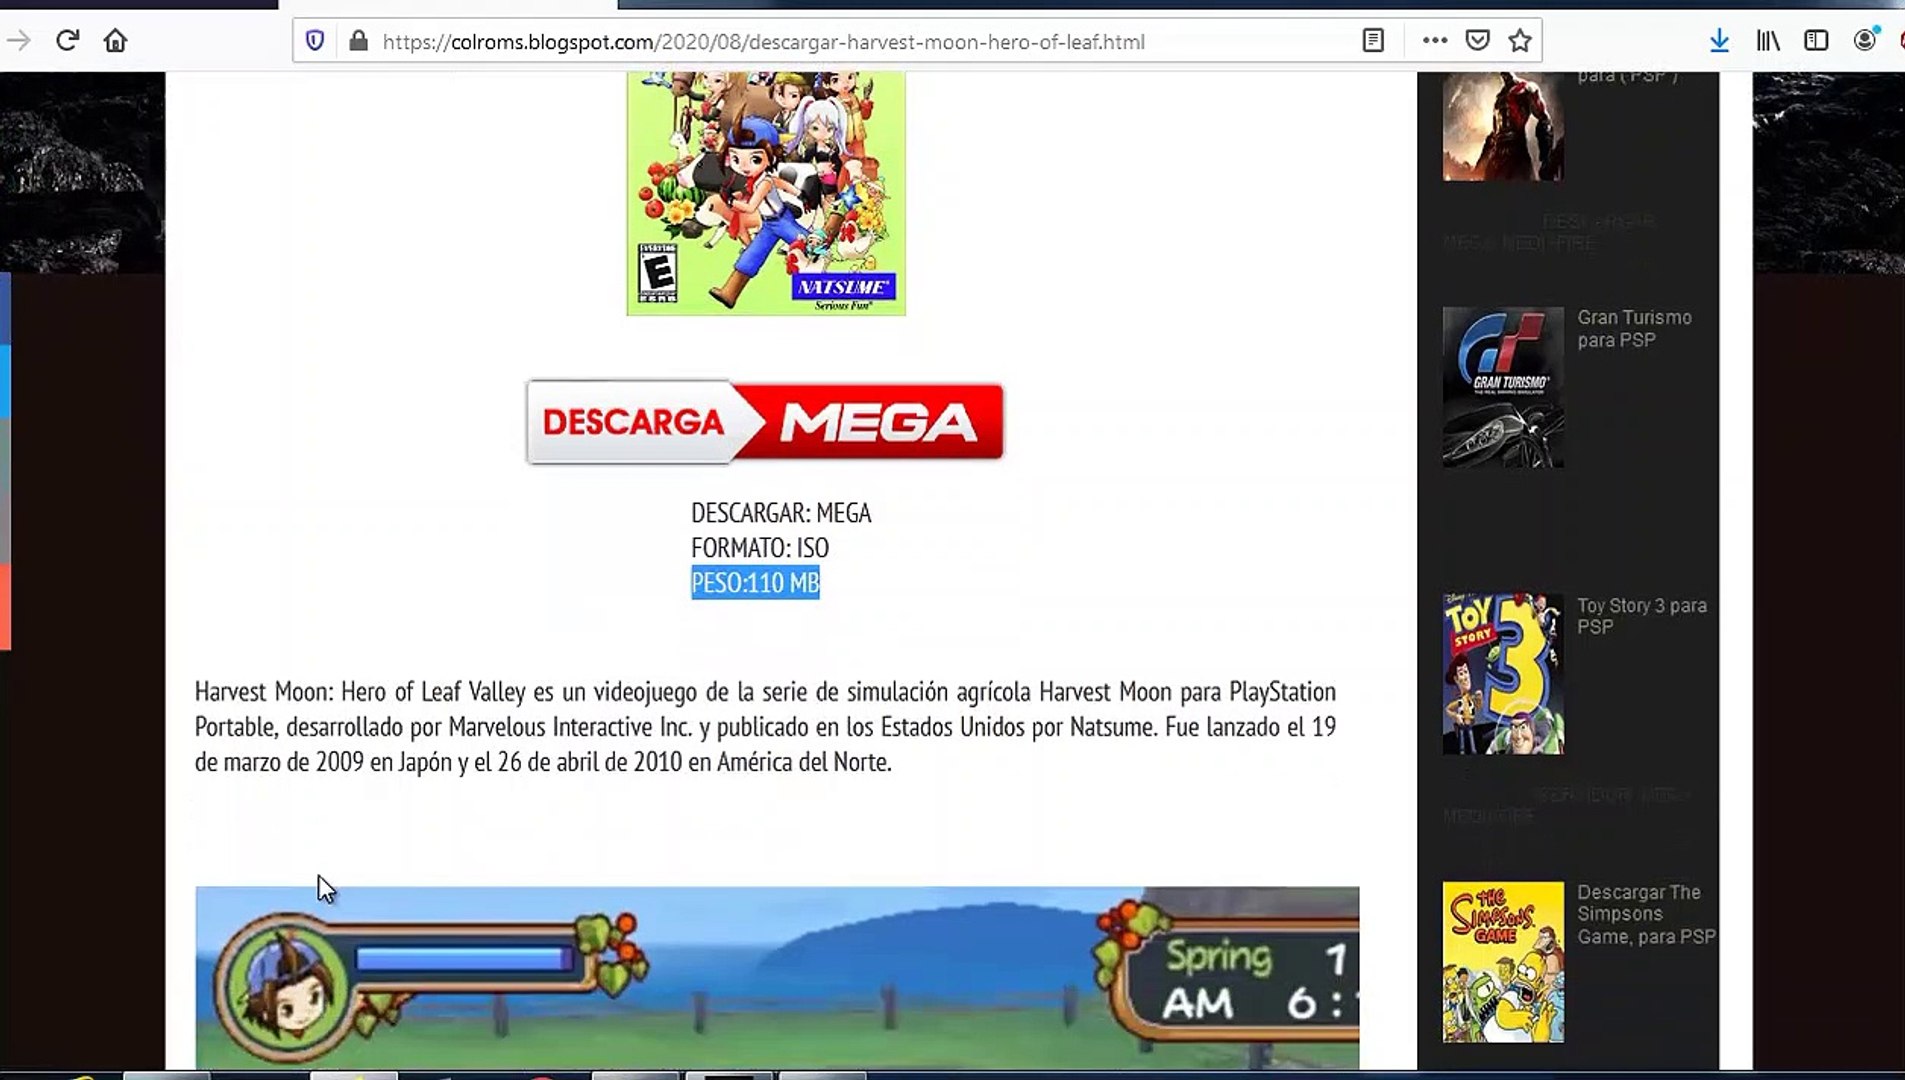Image resolution: width=1905 pixels, height=1080 pixels.
Task: Save page to Pocket
Action: pos(1478,41)
